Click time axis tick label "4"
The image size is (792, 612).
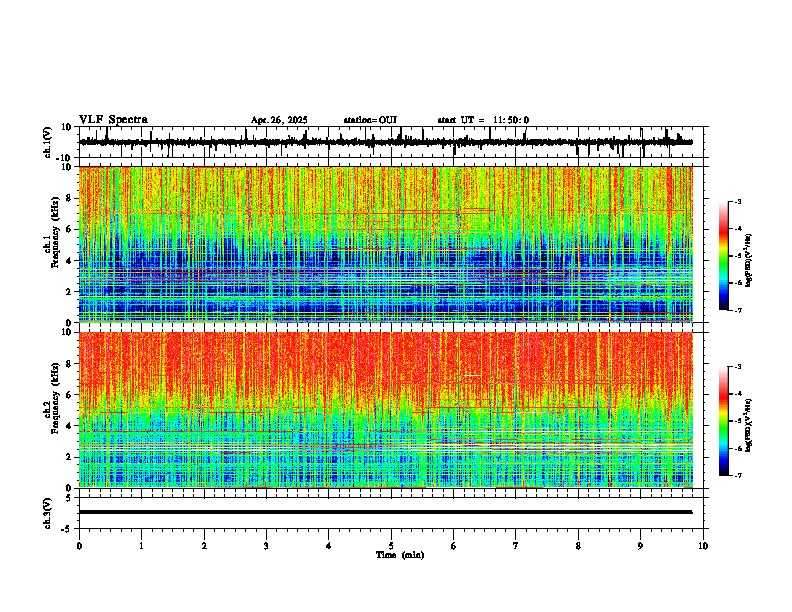[329, 546]
